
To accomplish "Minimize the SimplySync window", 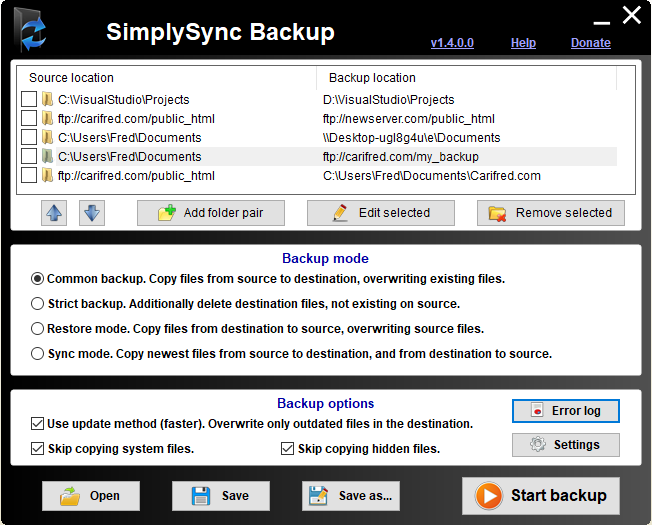I will [x=601, y=23].
